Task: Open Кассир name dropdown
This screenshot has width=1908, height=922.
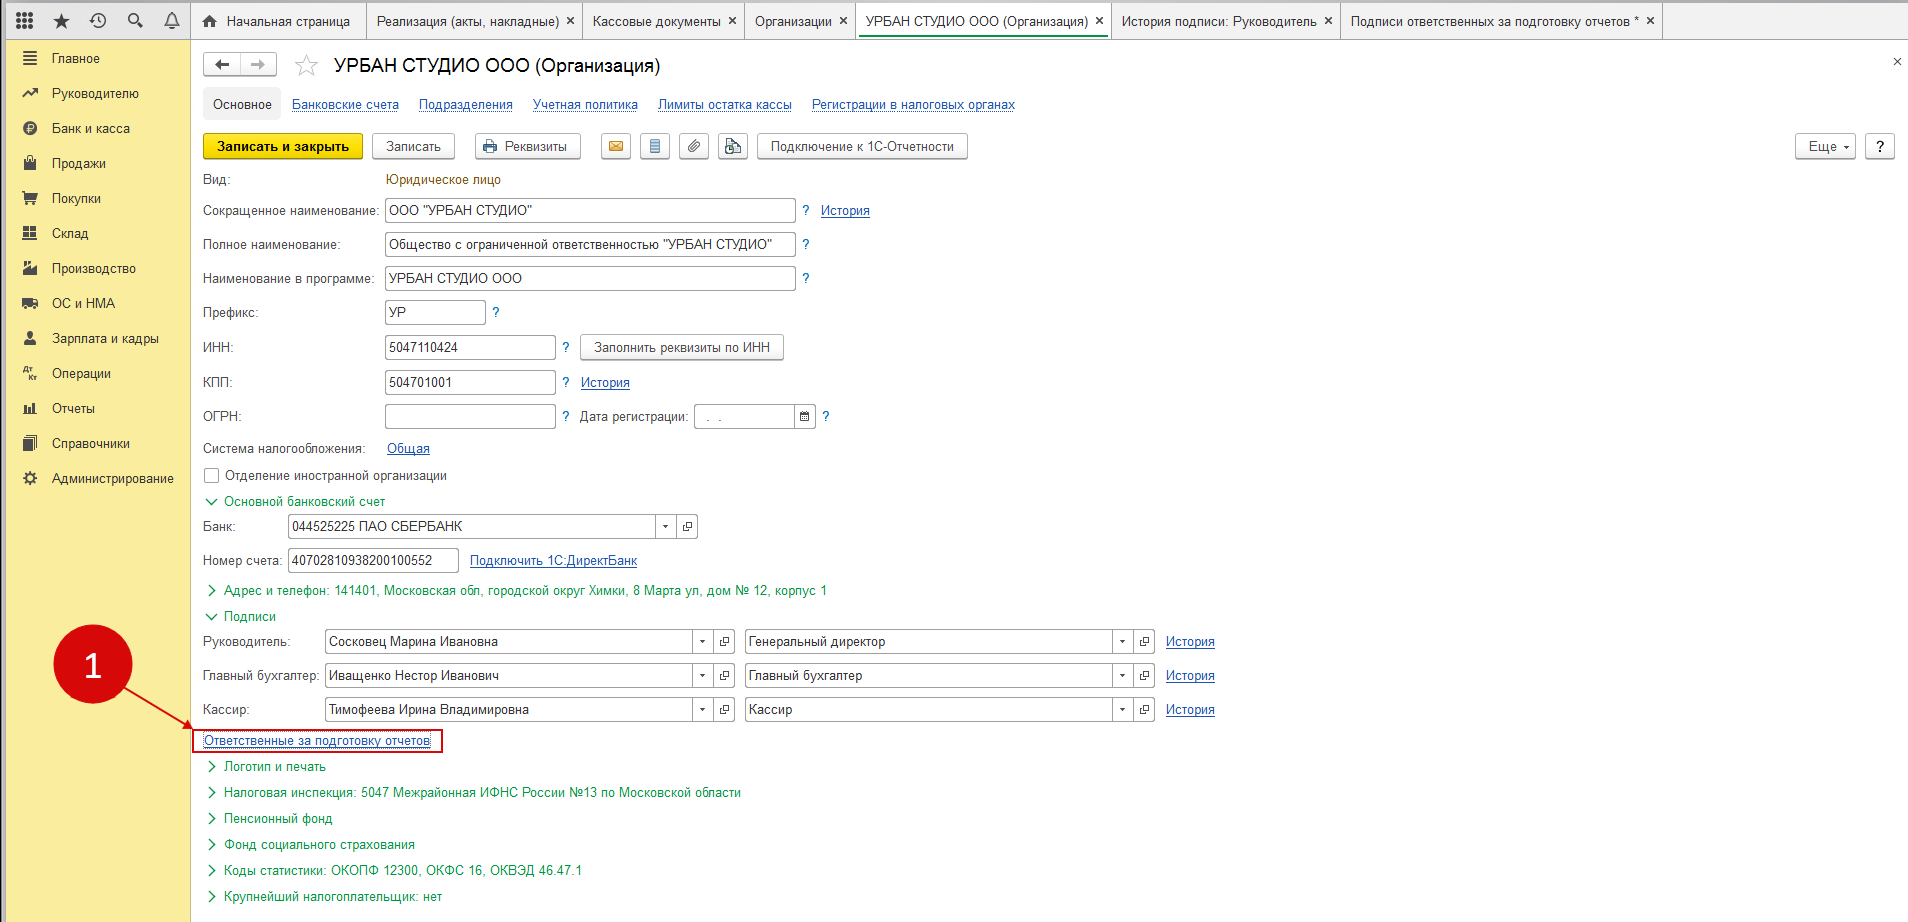Action: (703, 710)
